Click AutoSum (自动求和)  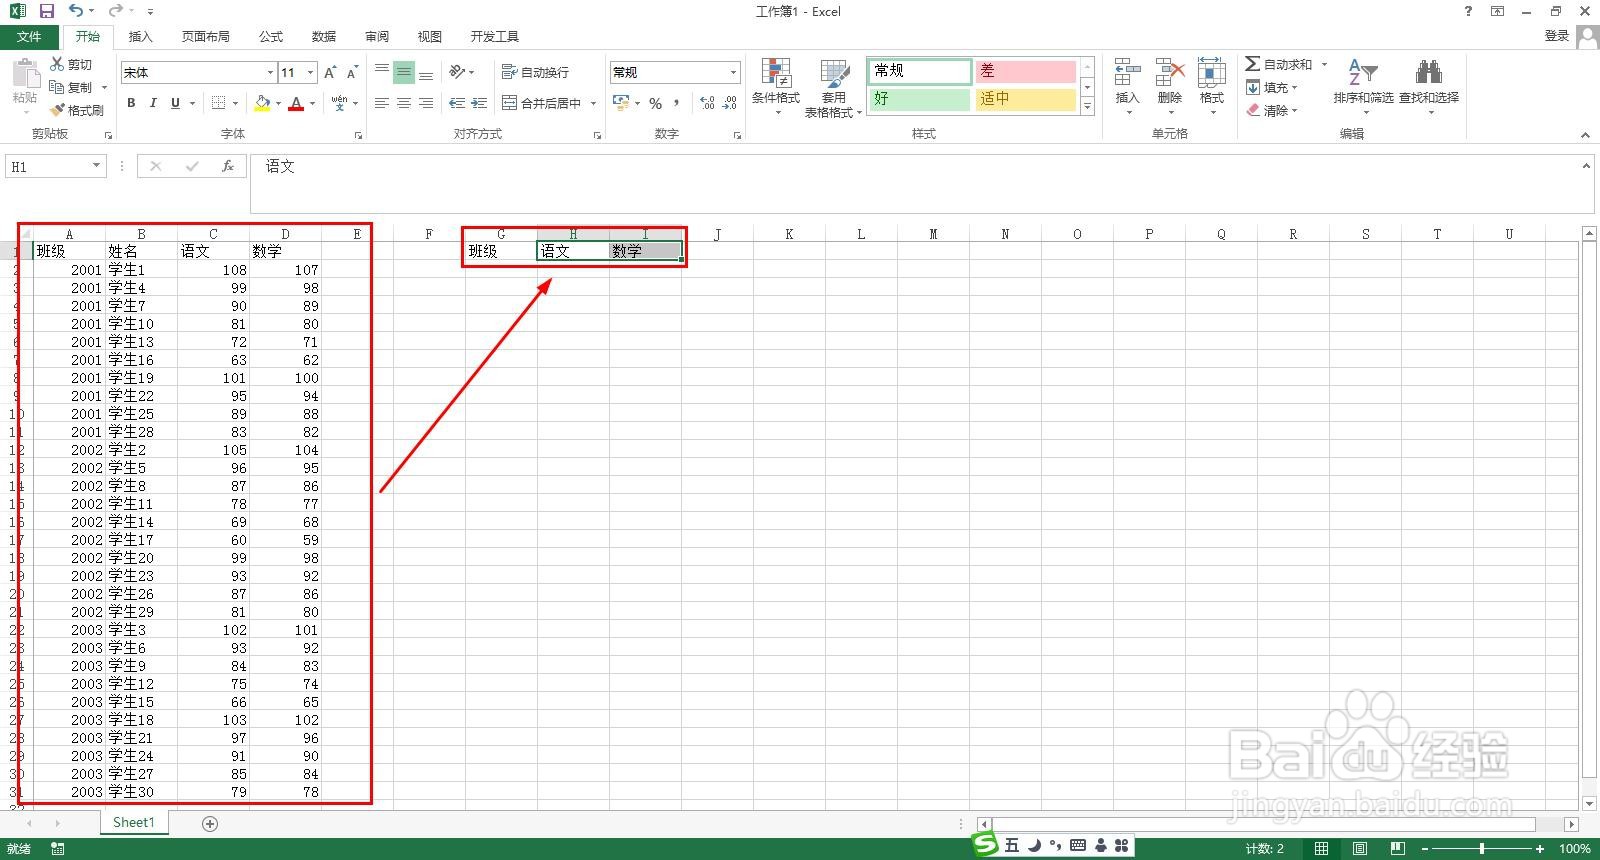pyautogui.click(x=1279, y=64)
